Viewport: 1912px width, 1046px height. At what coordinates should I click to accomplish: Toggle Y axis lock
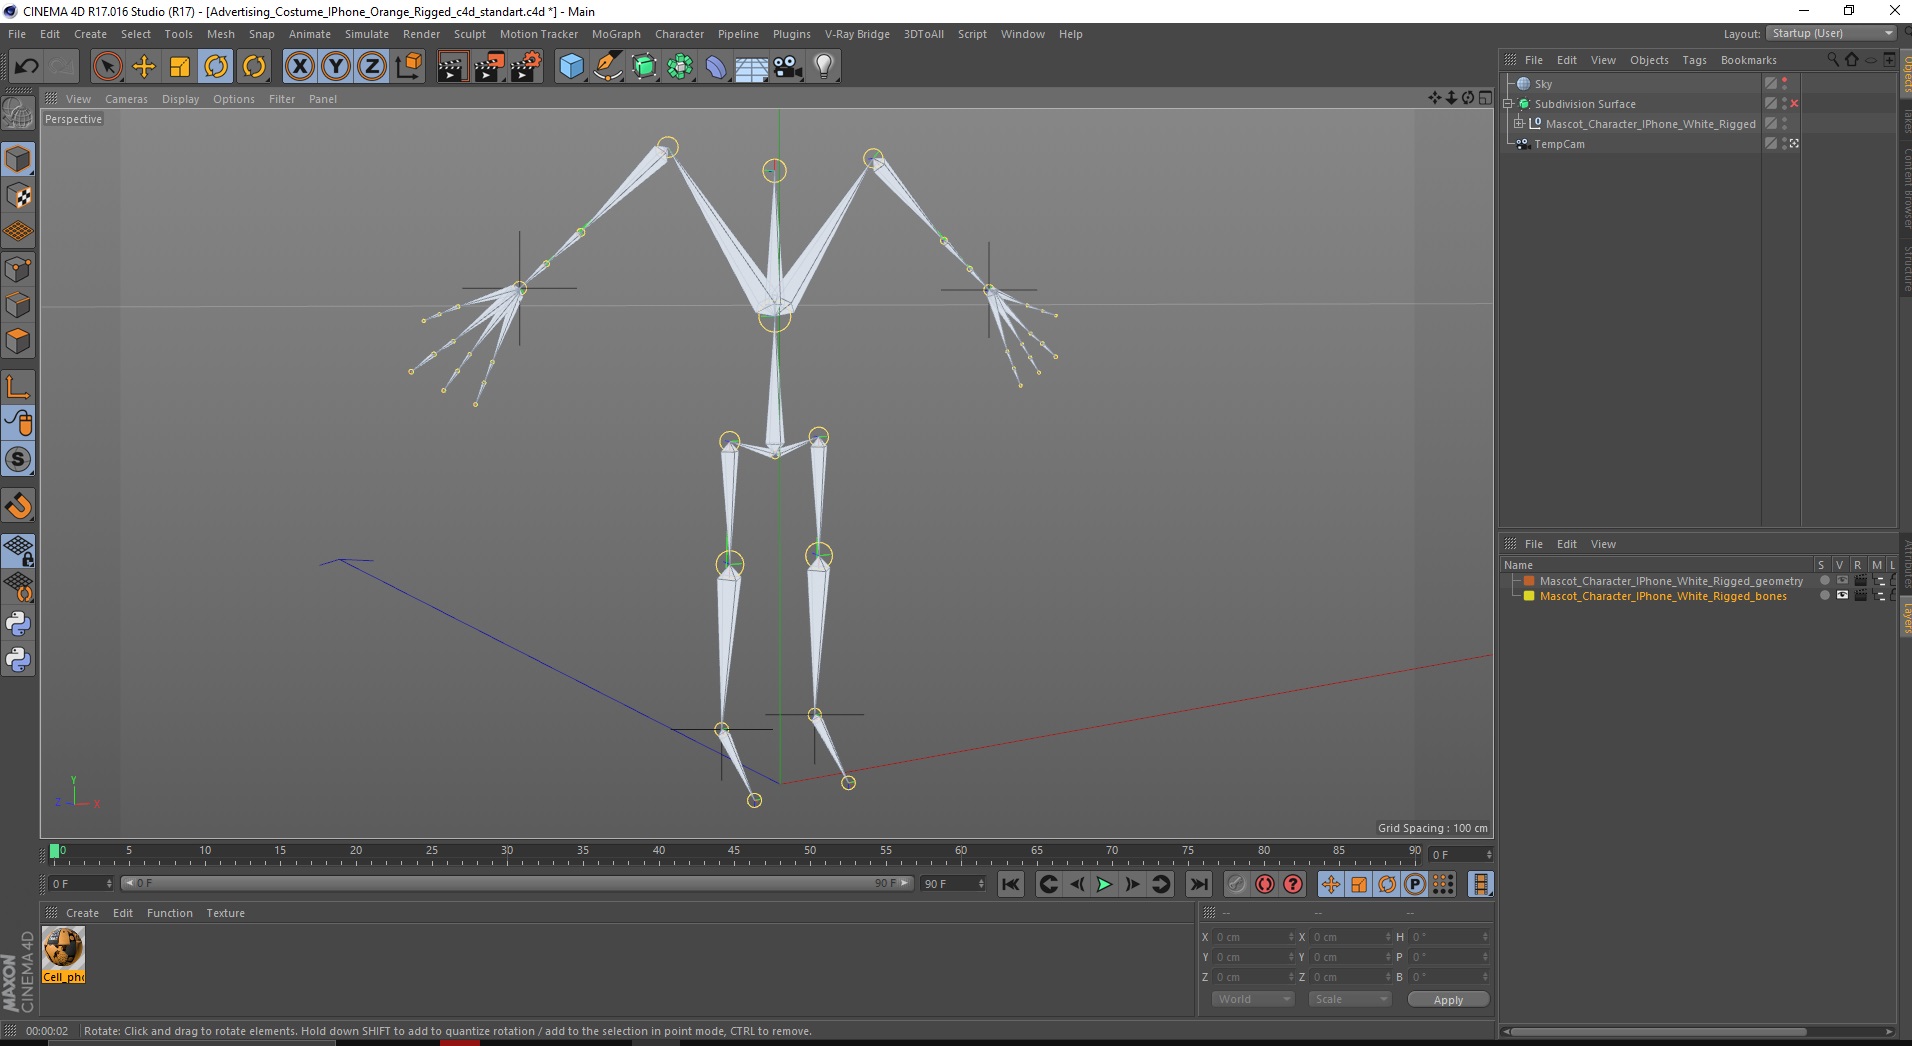(336, 67)
